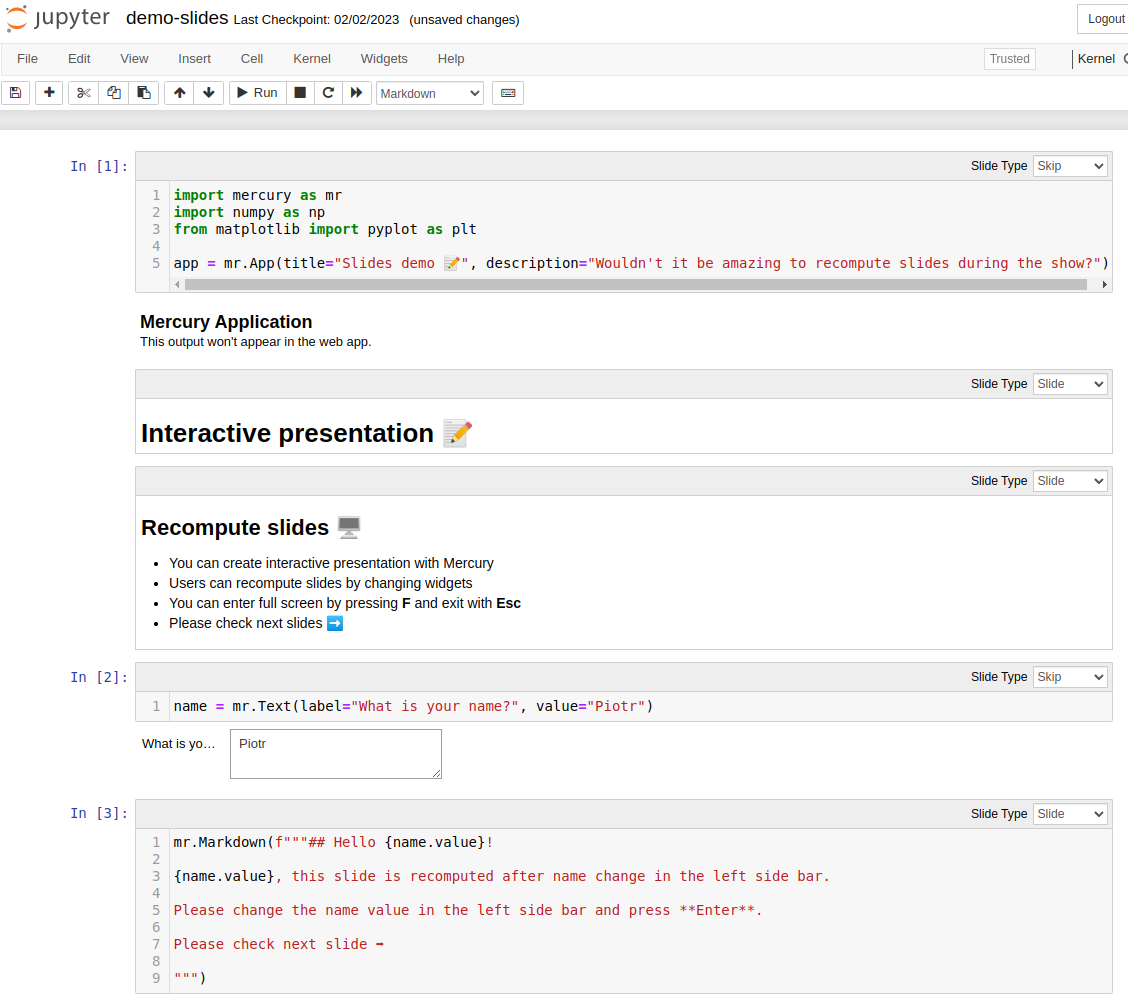
Task: Copy the selected cell
Action: point(113,92)
